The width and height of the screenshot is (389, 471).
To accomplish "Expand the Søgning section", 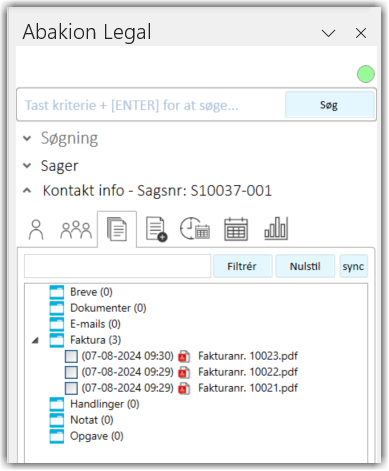I will pyautogui.click(x=27, y=138).
